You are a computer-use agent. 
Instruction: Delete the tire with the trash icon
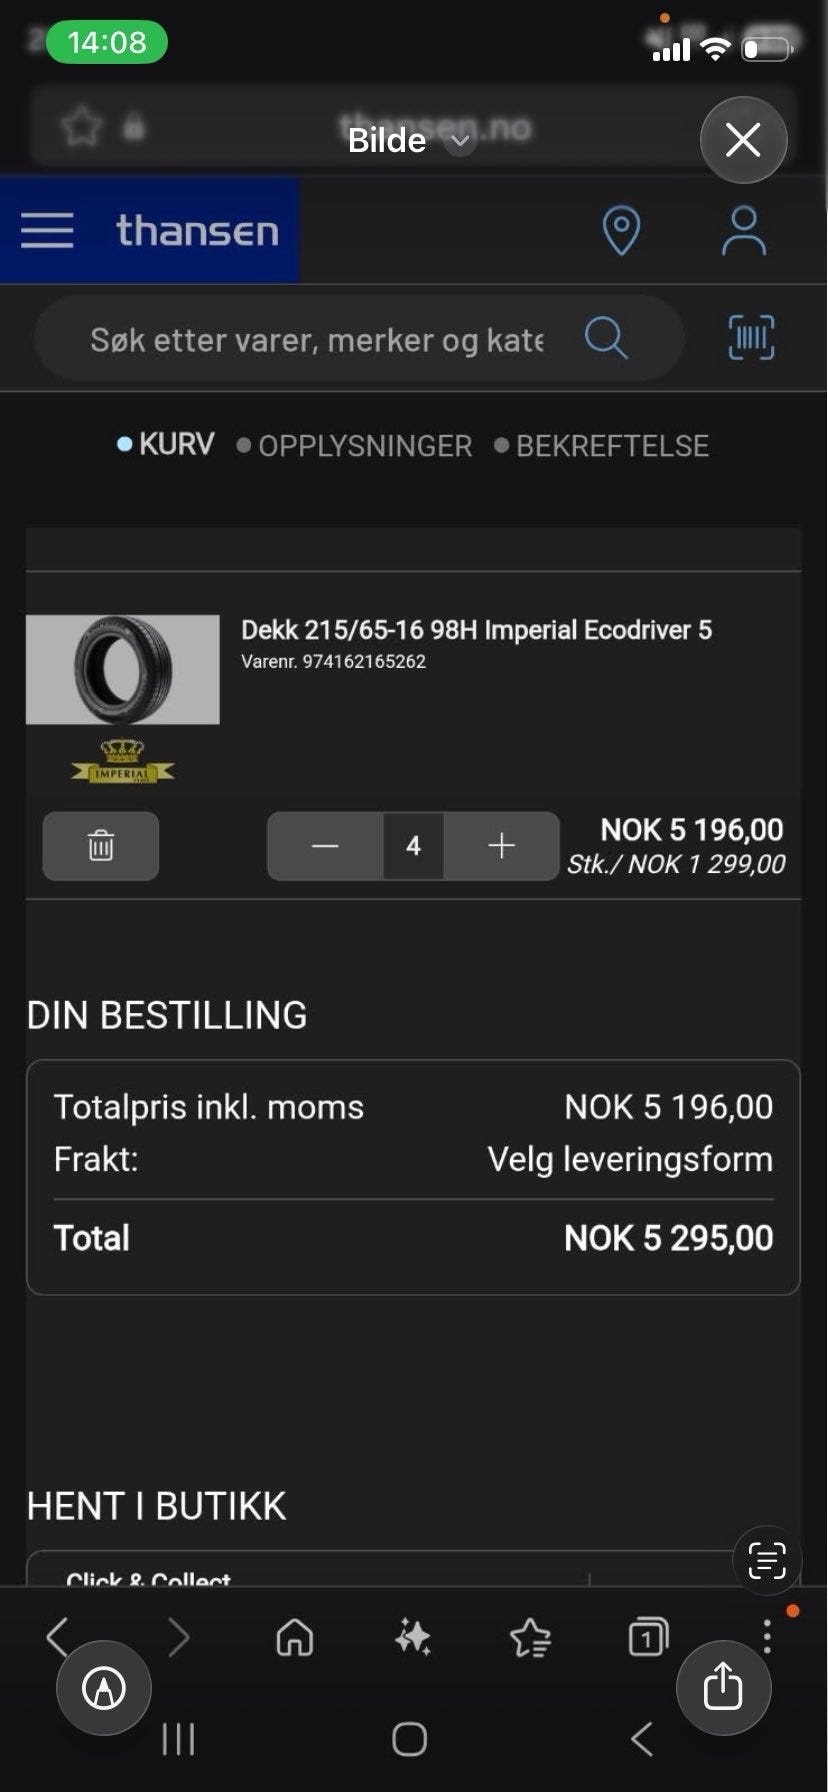pos(101,846)
